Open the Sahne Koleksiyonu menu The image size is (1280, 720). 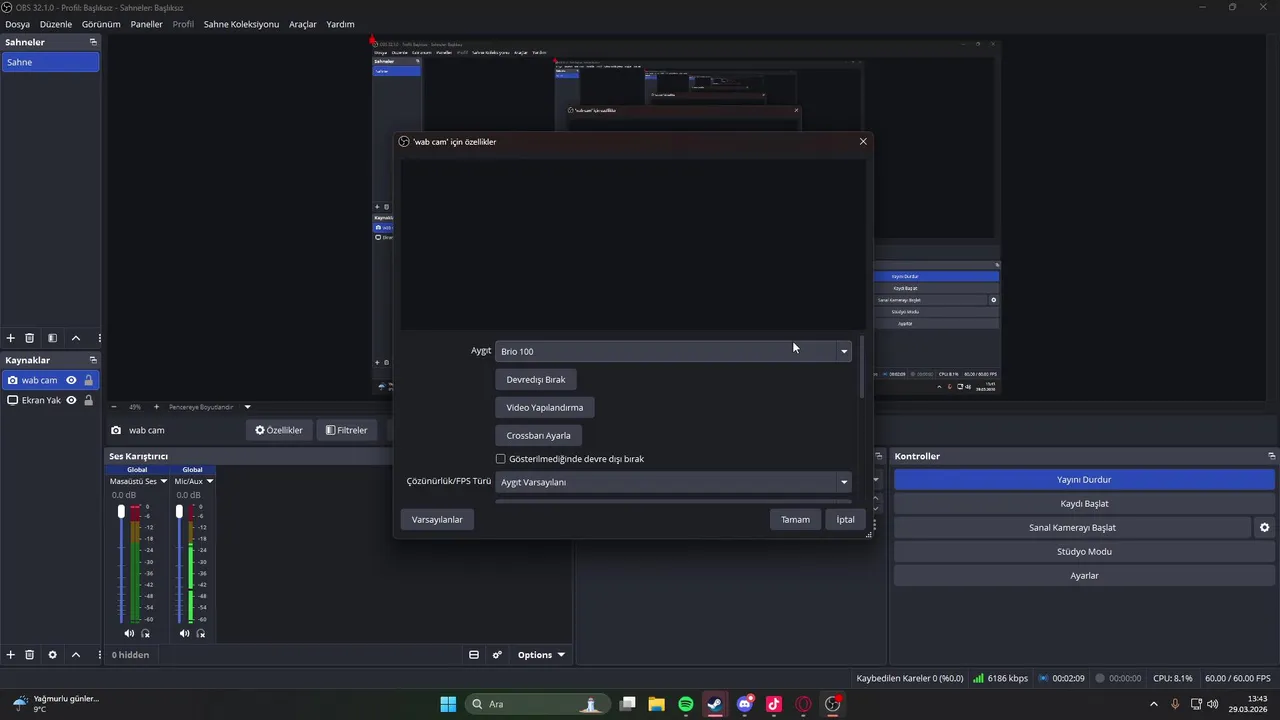click(x=241, y=24)
